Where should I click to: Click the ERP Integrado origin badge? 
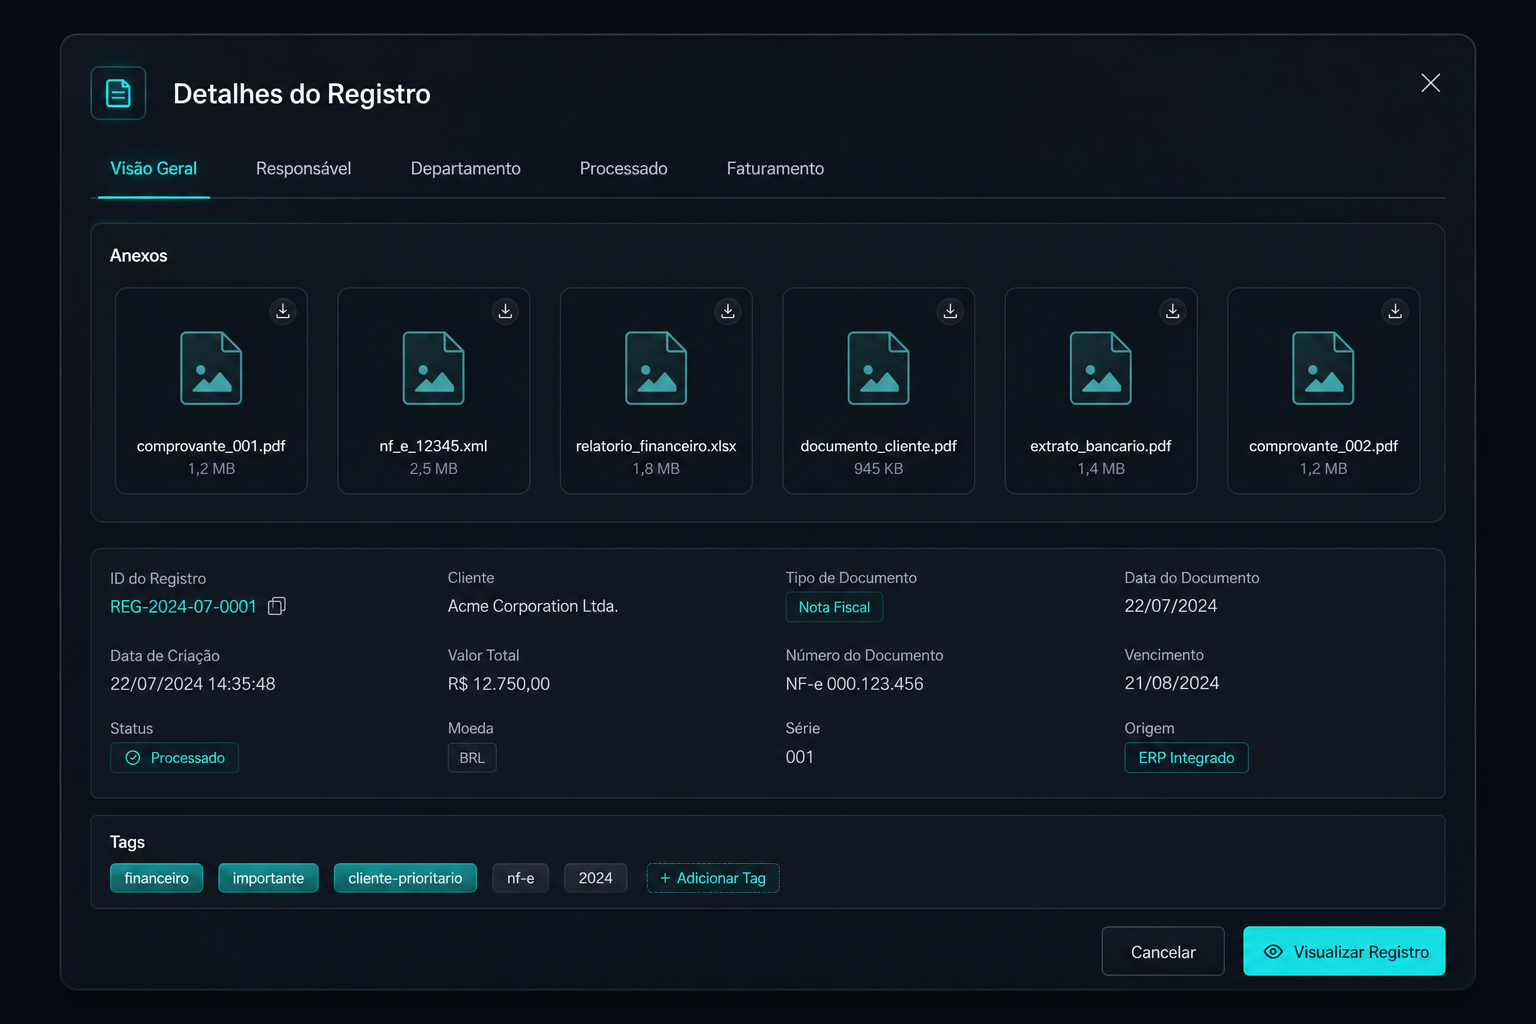(x=1186, y=758)
